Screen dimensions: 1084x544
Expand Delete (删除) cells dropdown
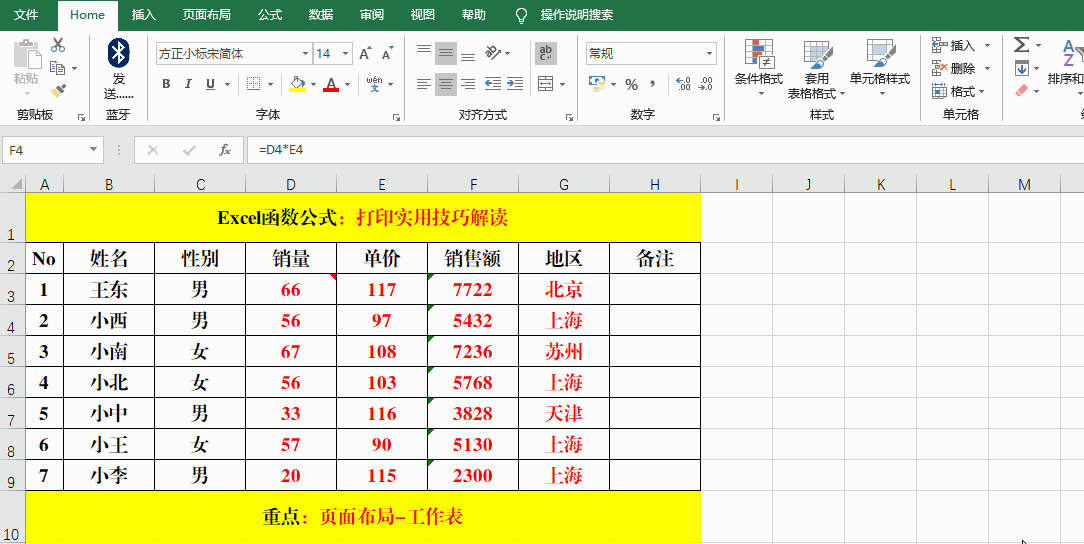tap(987, 68)
